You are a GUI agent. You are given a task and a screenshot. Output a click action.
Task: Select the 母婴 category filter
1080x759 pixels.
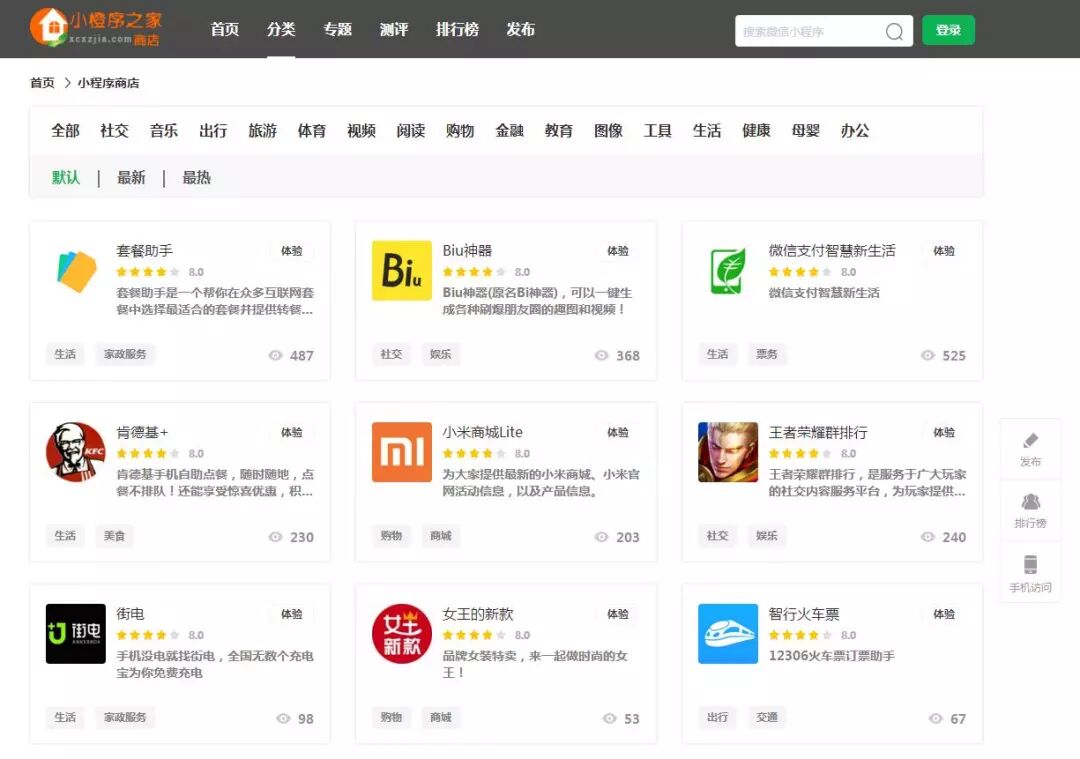[806, 130]
